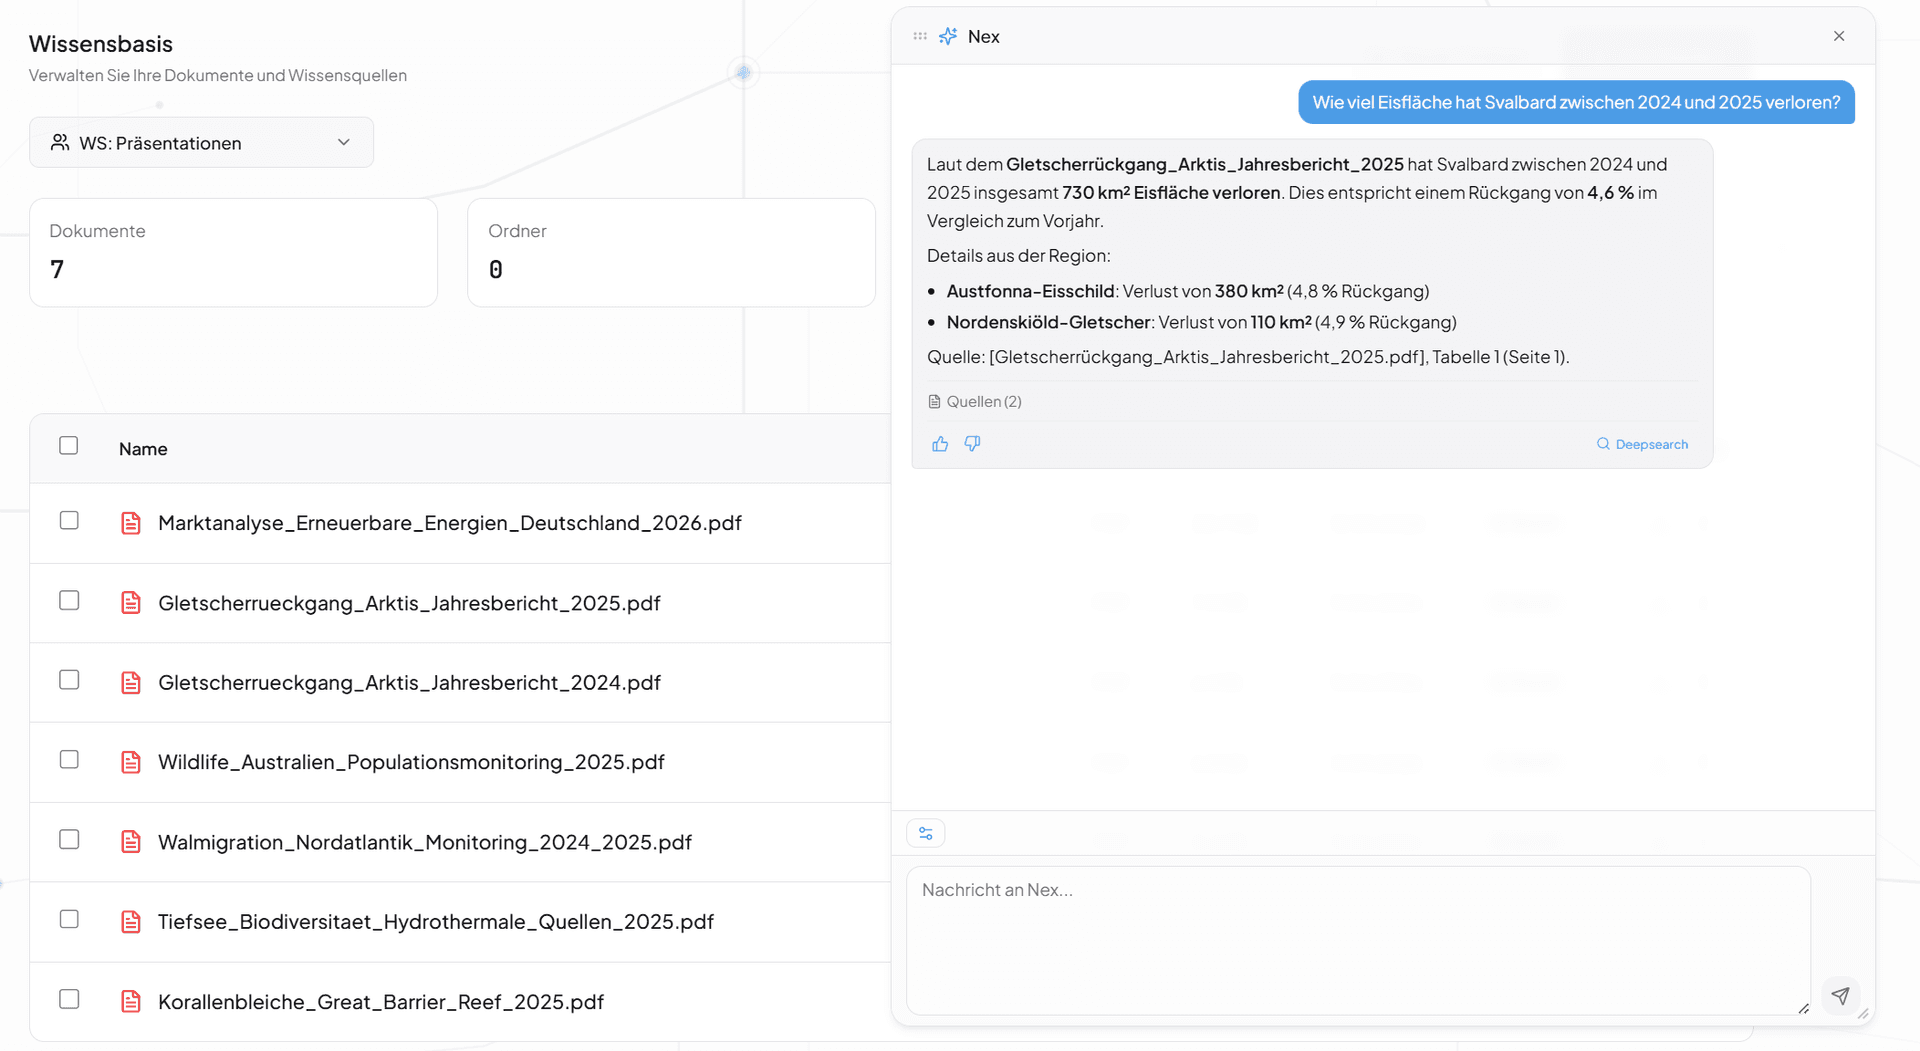Click PDF icon of Korallenbleiche report

point(131,1001)
